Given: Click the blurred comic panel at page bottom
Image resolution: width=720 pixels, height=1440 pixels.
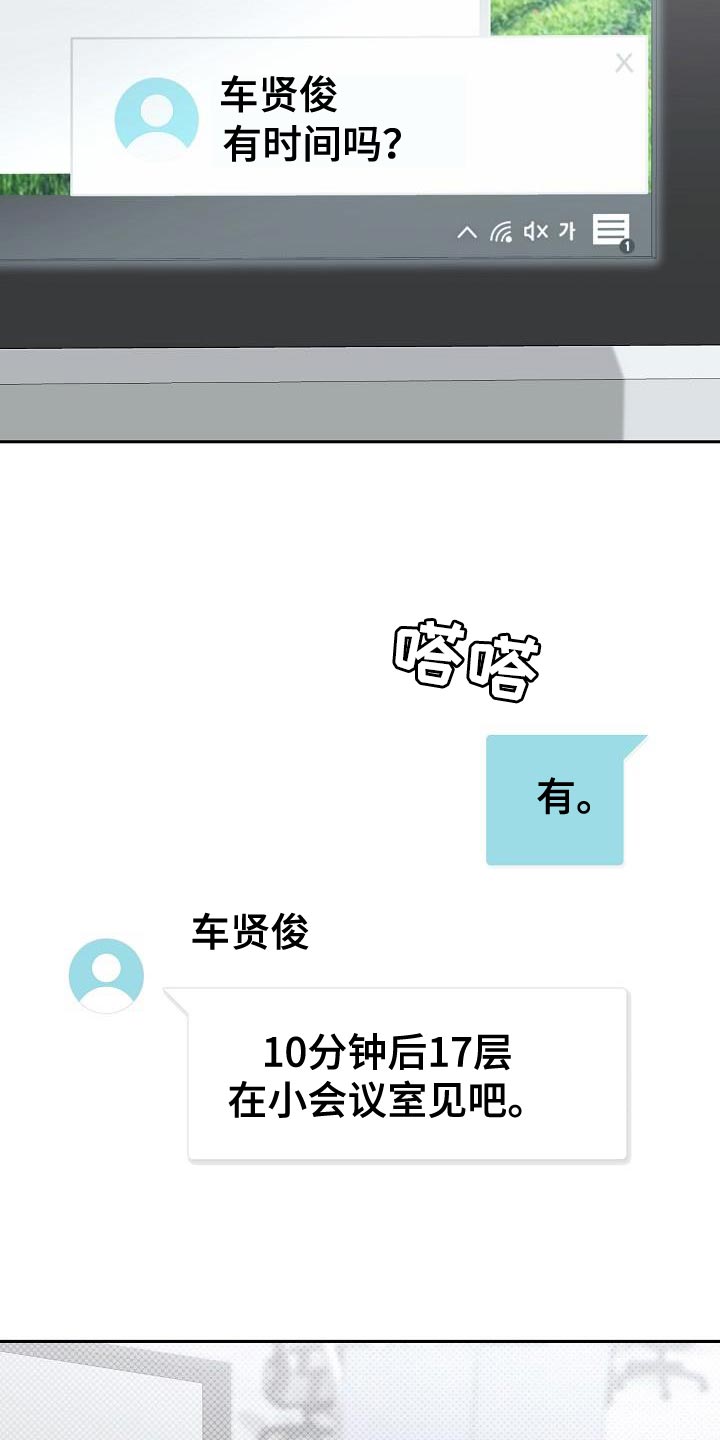Looking at the screenshot, I should (x=360, y=1391).
